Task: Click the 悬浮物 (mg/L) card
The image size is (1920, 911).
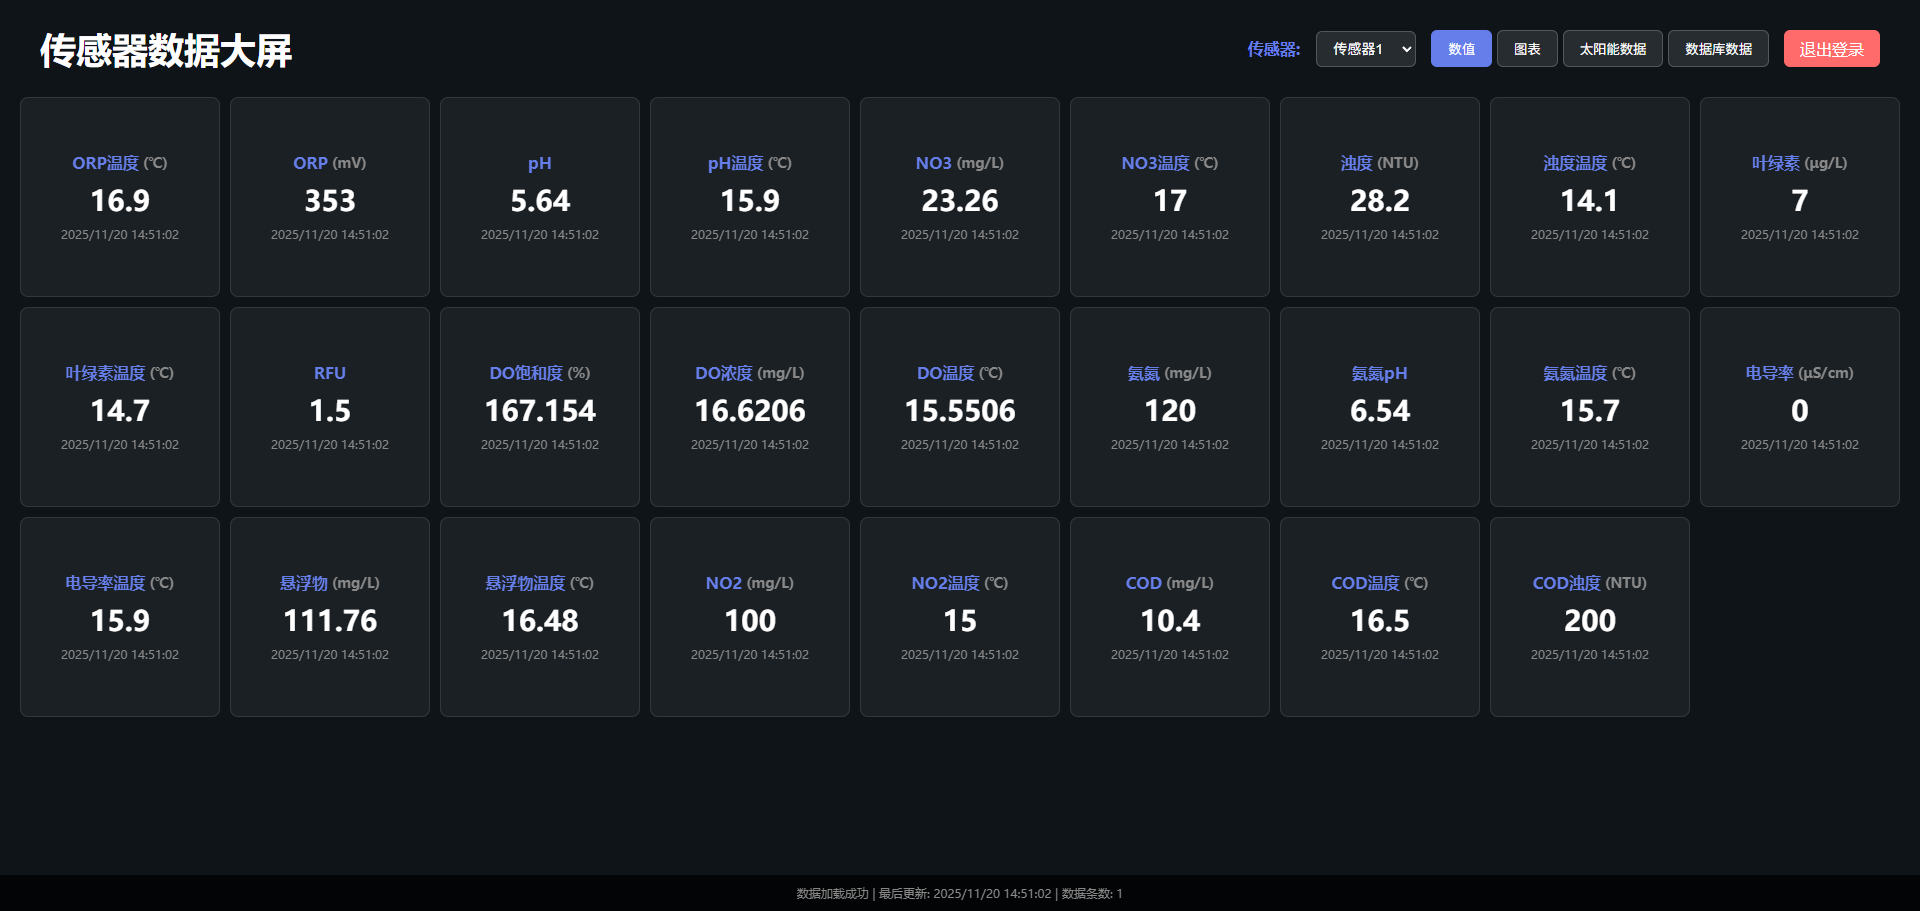Action: [x=330, y=617]
